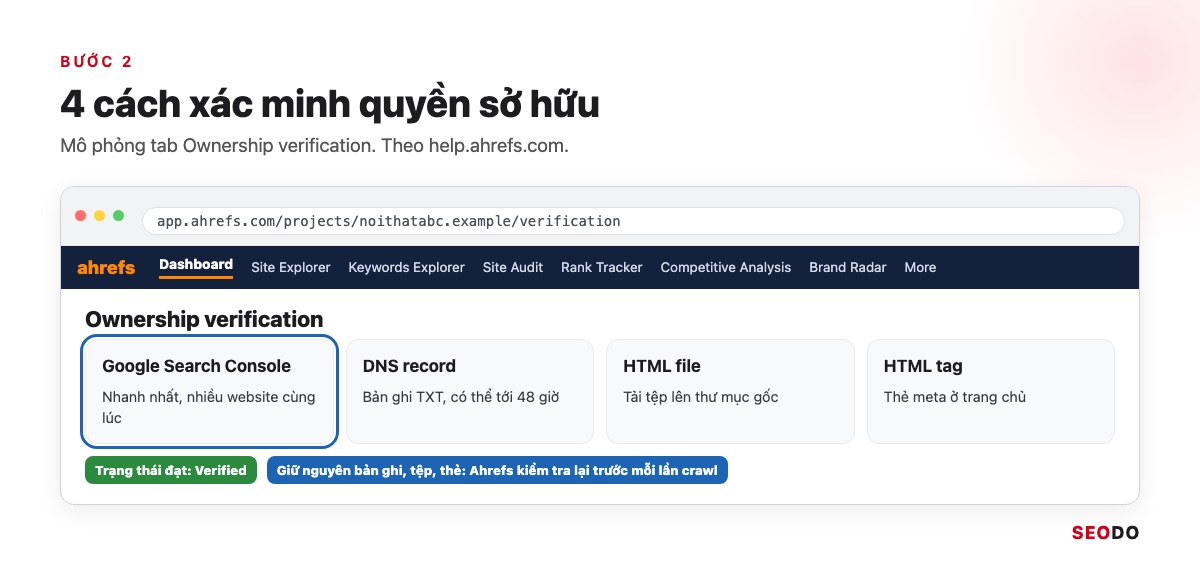
Task: Click the "BƯỚC 2" label
Action: tap(96, 62)
